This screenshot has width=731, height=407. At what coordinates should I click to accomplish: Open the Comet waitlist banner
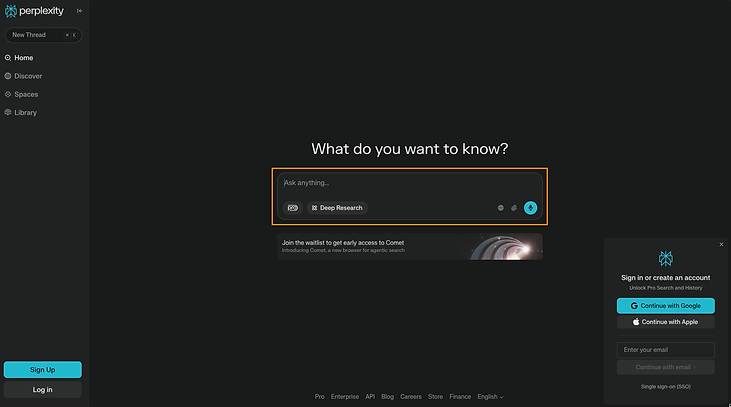click(x=410, y=247)
